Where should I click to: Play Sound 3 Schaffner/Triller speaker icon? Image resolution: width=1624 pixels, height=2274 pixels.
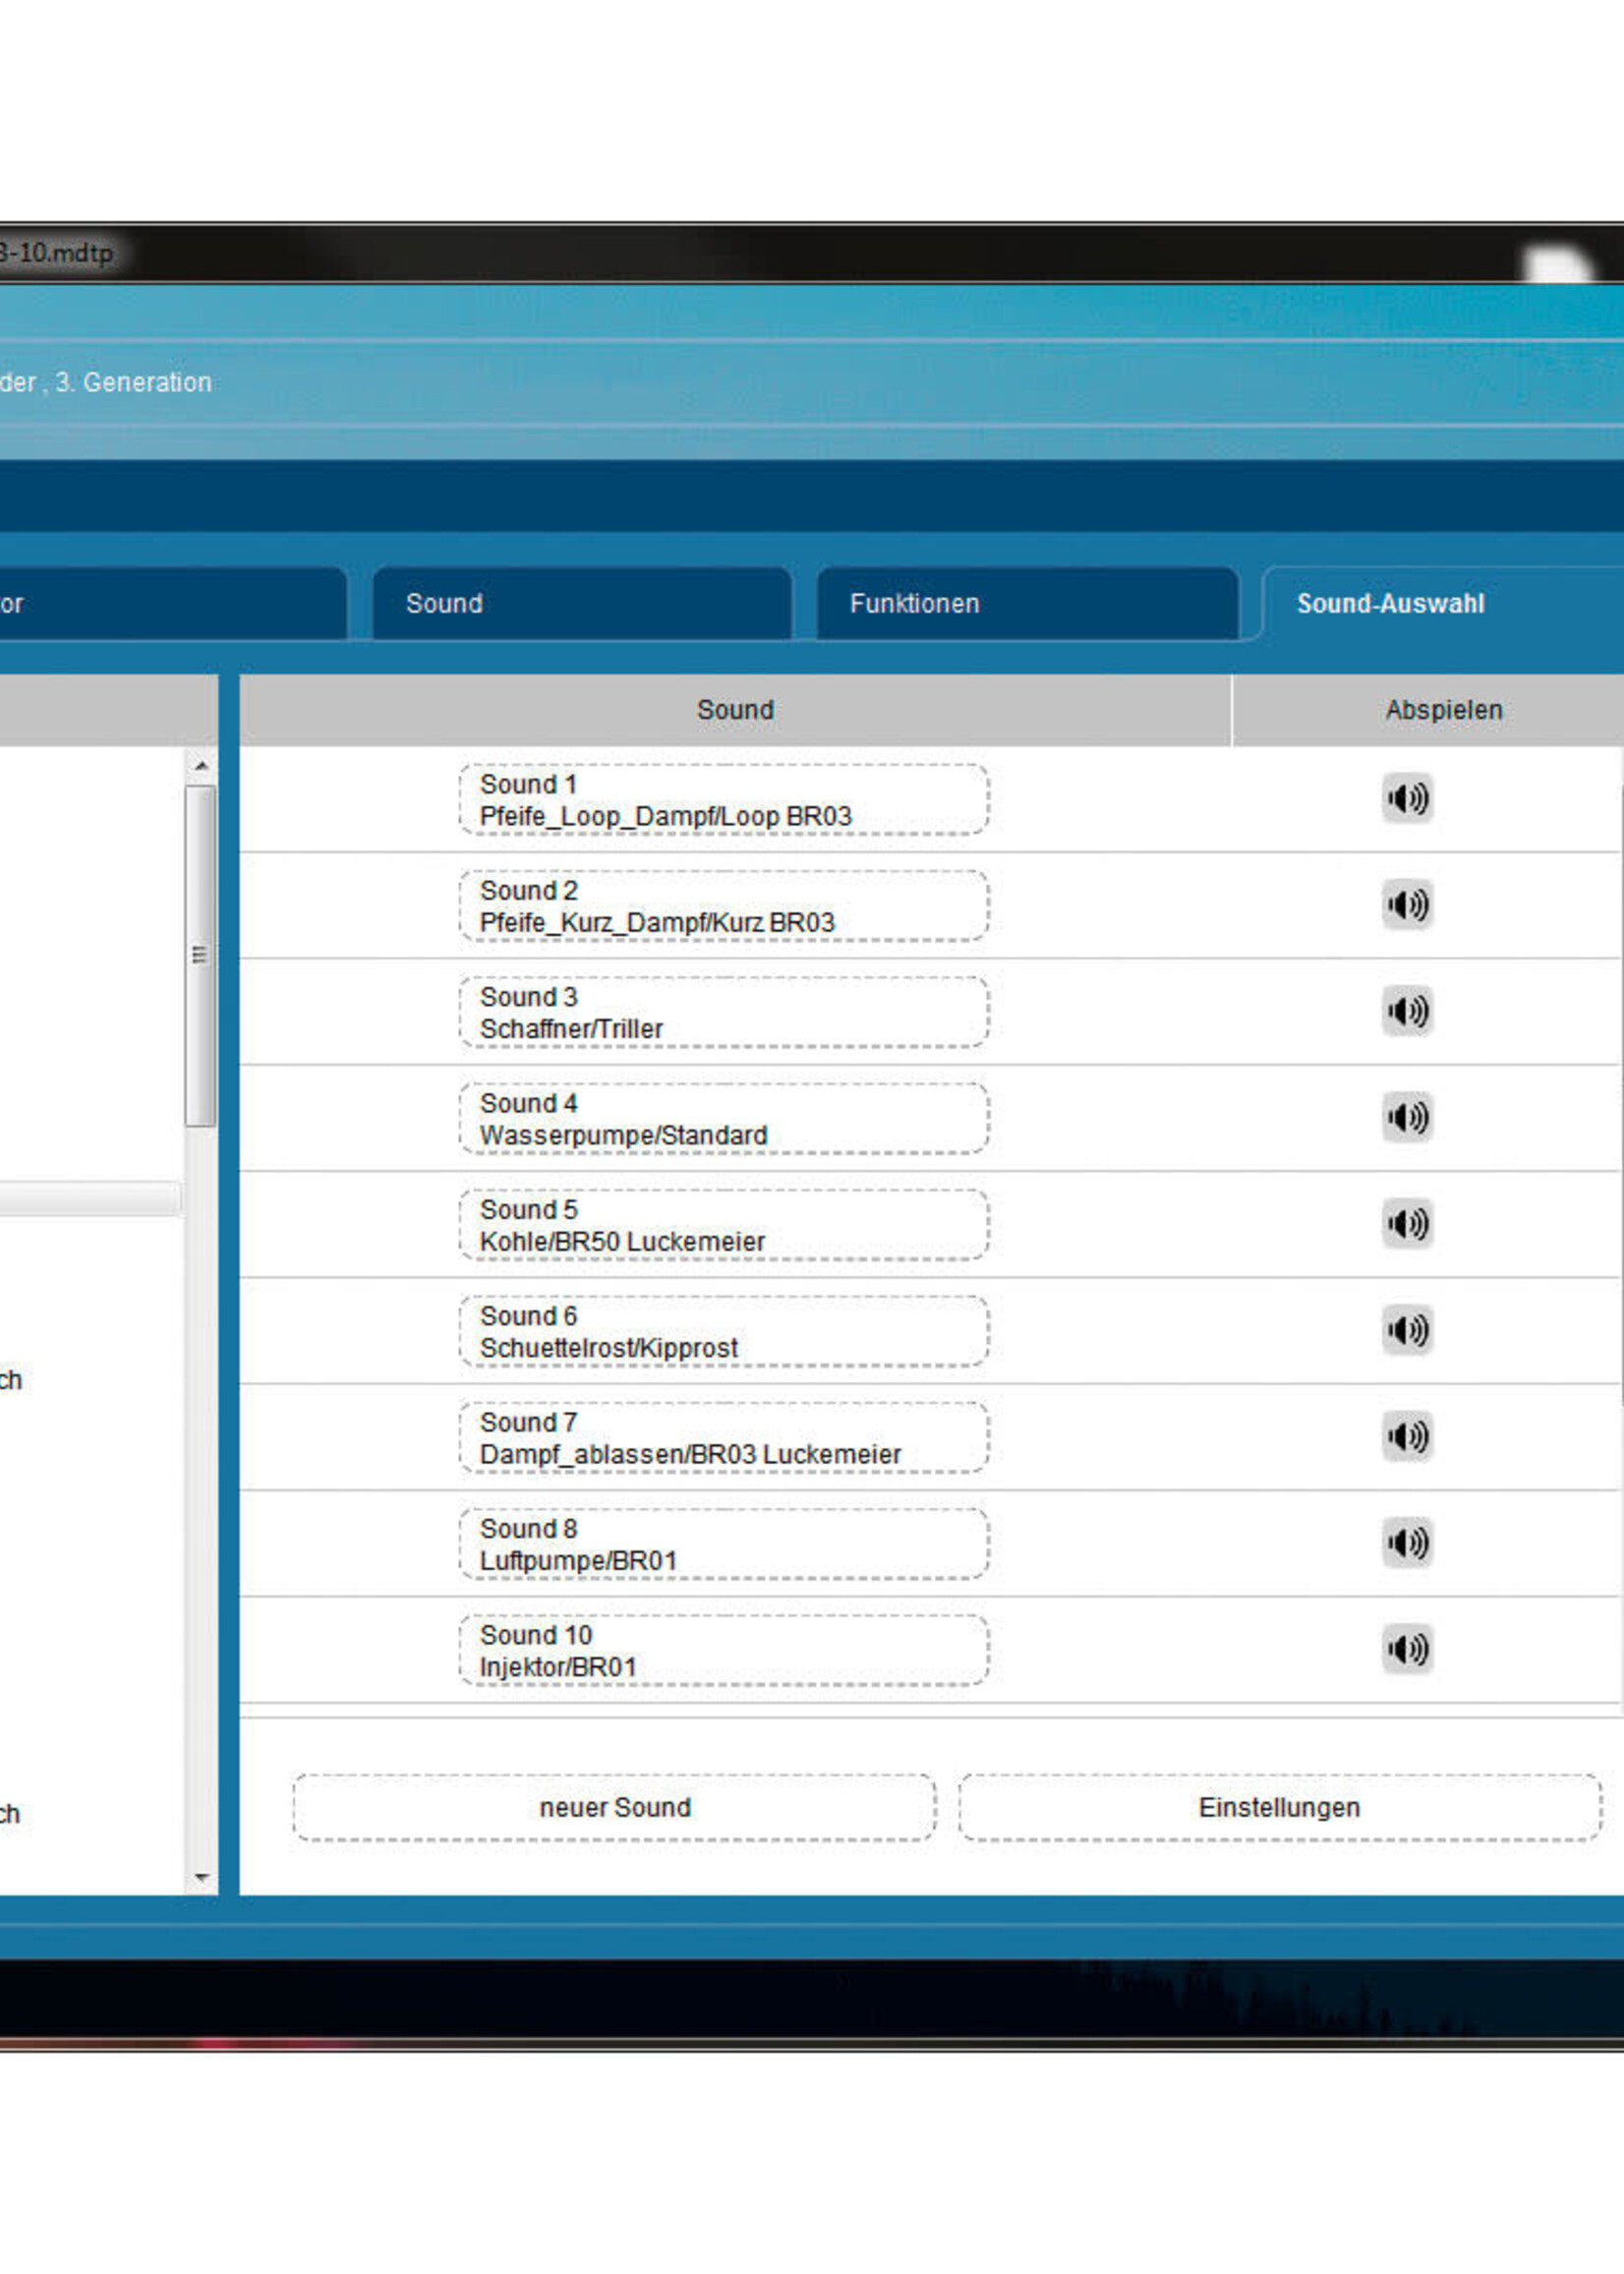pos(1407,1011)
